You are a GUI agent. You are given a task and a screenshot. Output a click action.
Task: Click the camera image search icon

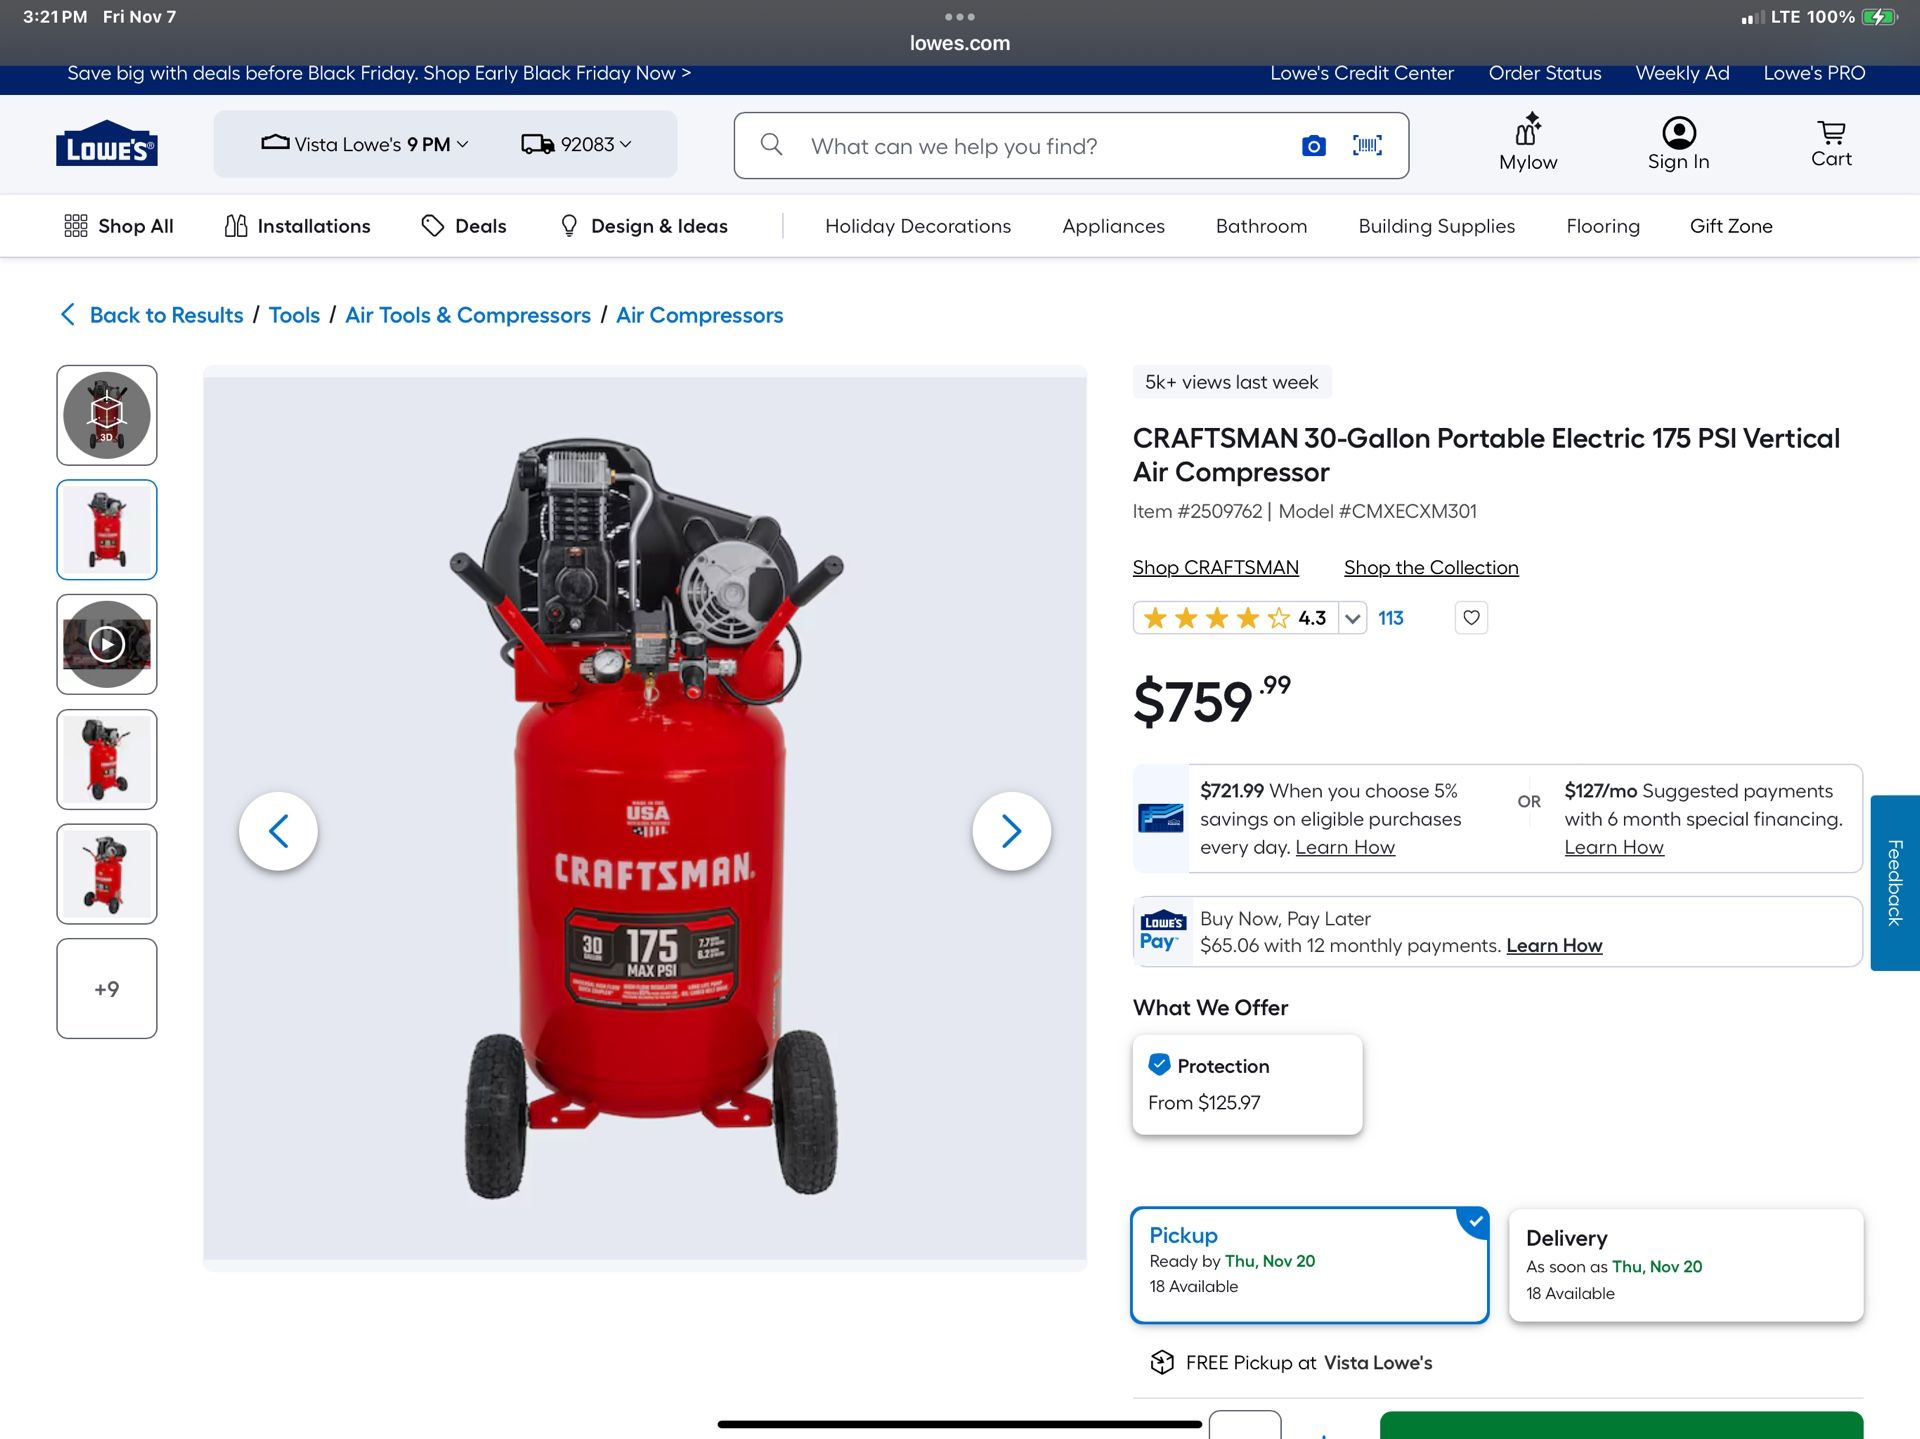tap(1313, 146)
